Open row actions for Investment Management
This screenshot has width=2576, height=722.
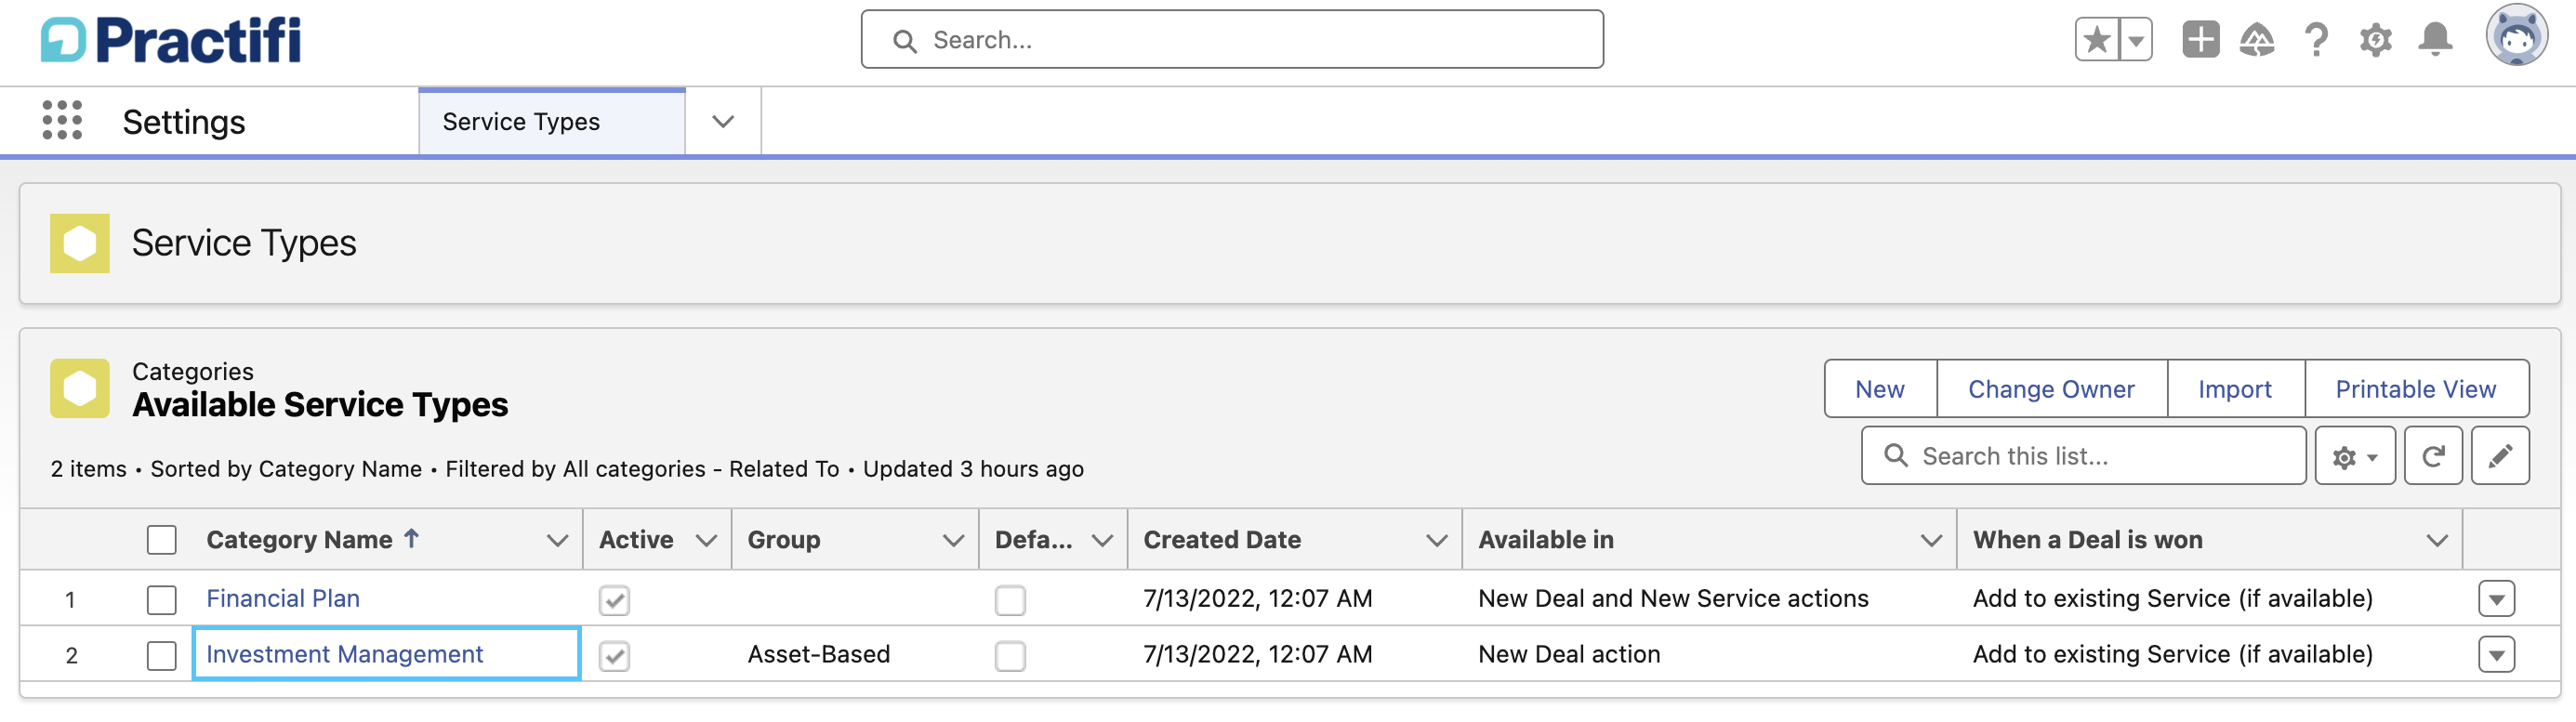(2496, 655)
